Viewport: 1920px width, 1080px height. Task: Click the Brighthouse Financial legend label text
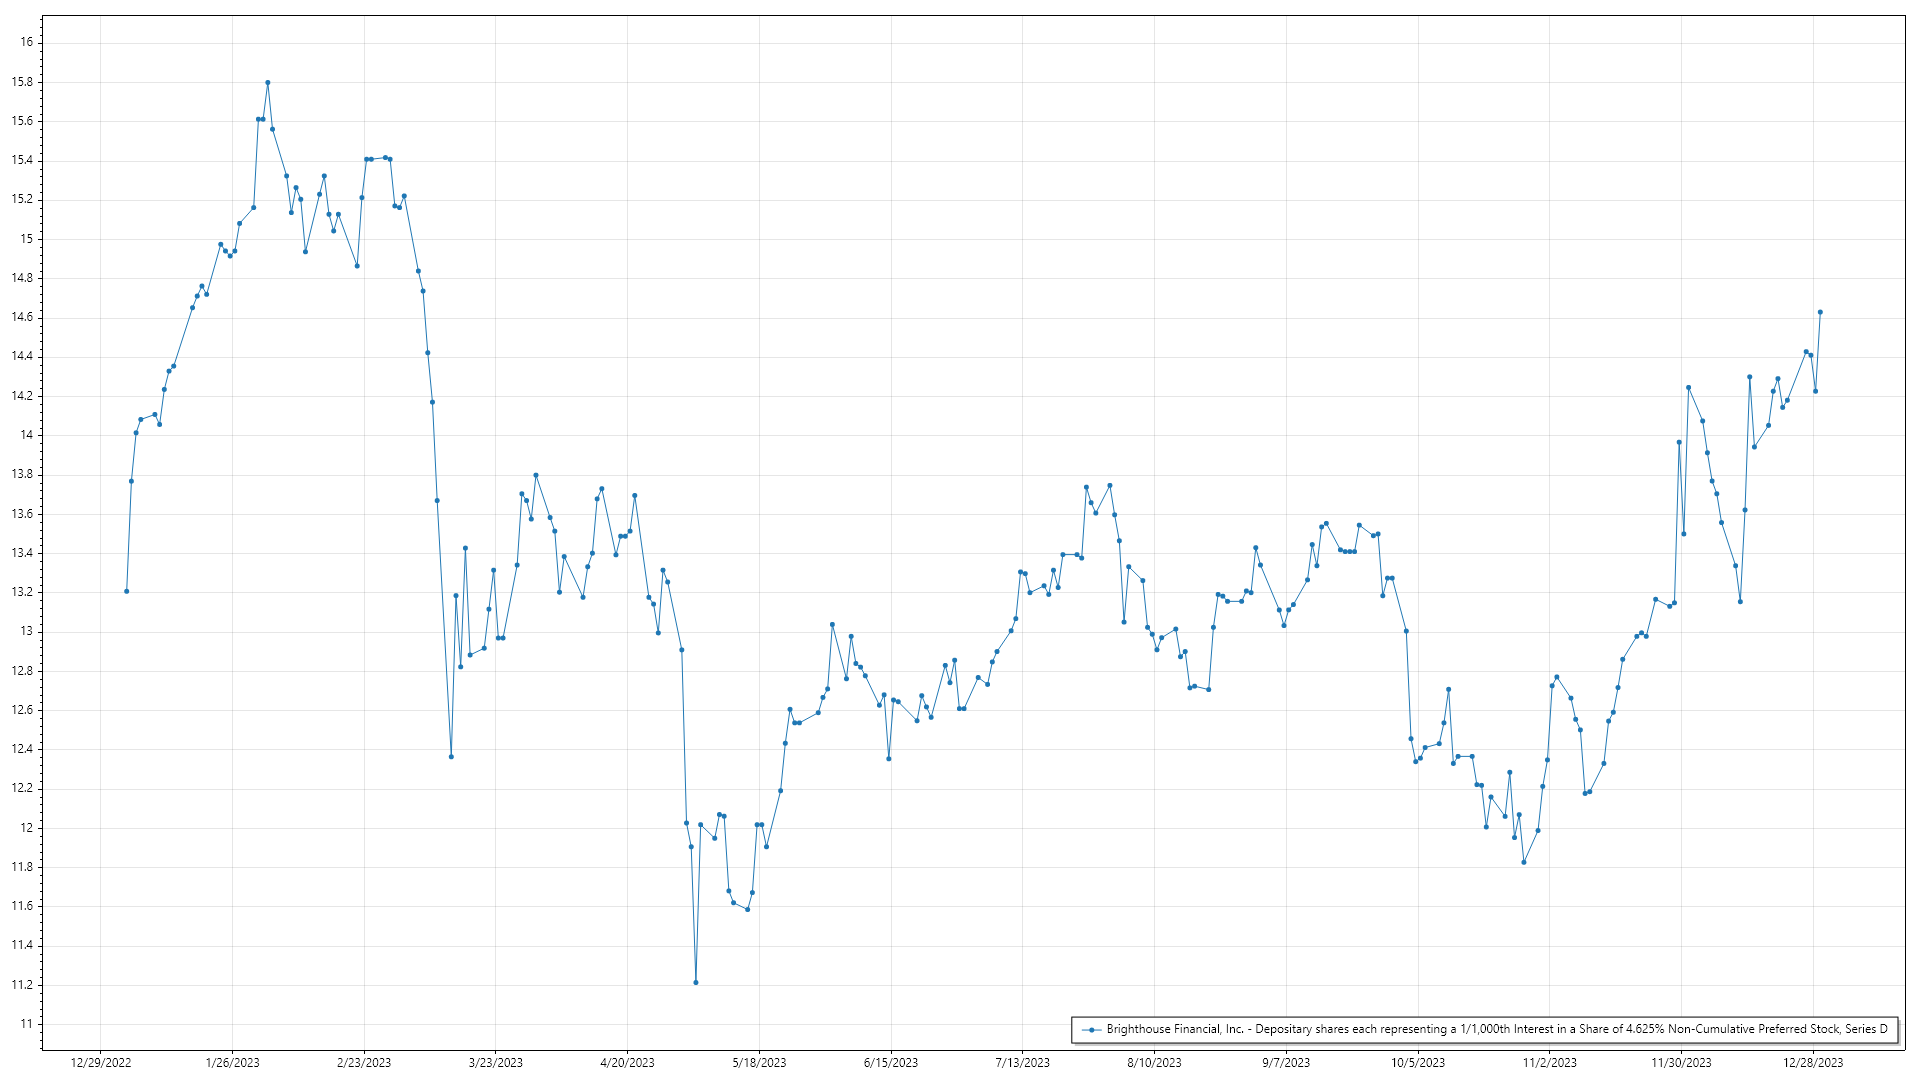(1496, 1030)
